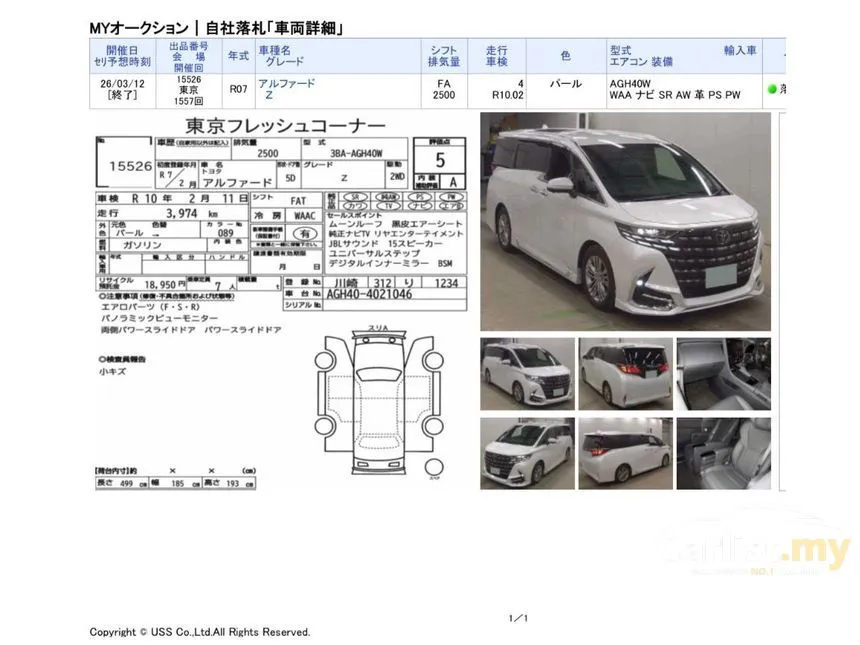Select the FA shift value in table
The image size is (860, 645).
[x=444, y=84]
